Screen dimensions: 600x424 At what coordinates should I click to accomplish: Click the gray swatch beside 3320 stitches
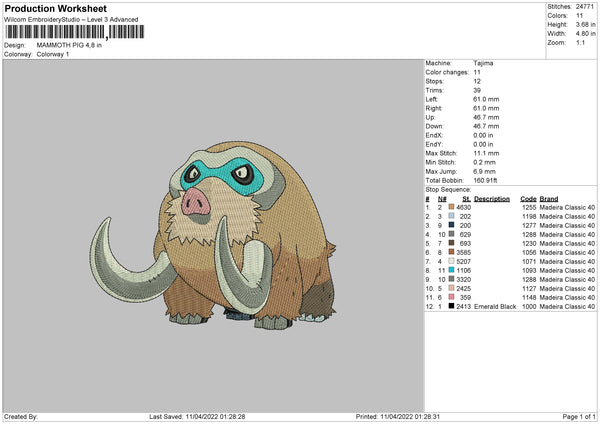click(451, 279)
